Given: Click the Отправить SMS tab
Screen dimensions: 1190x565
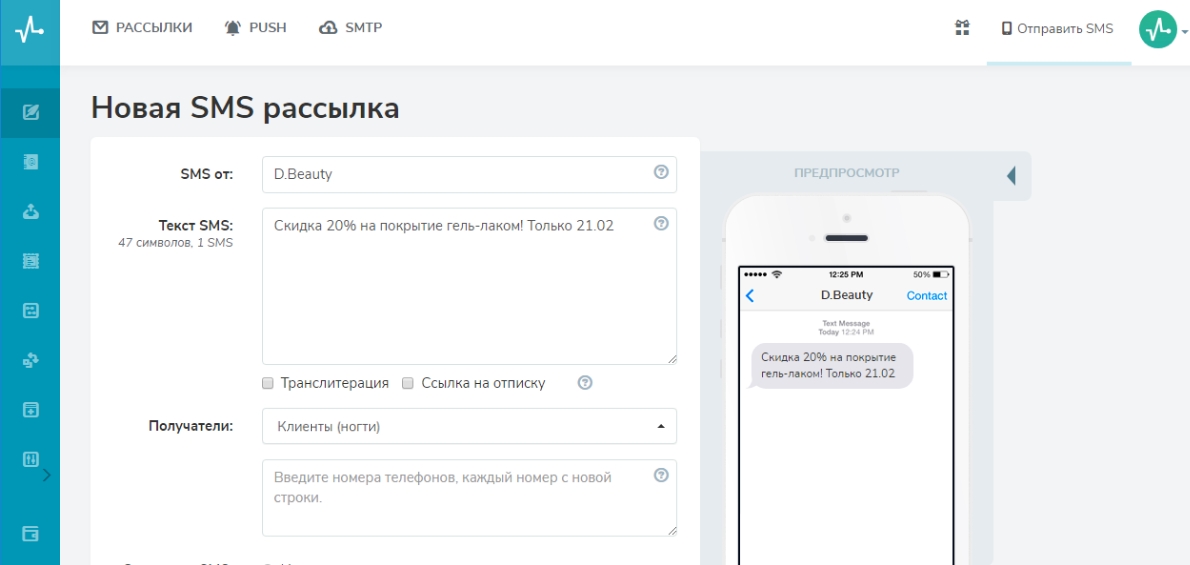Looking at the screenshot, I should [x=1058, y=29].
